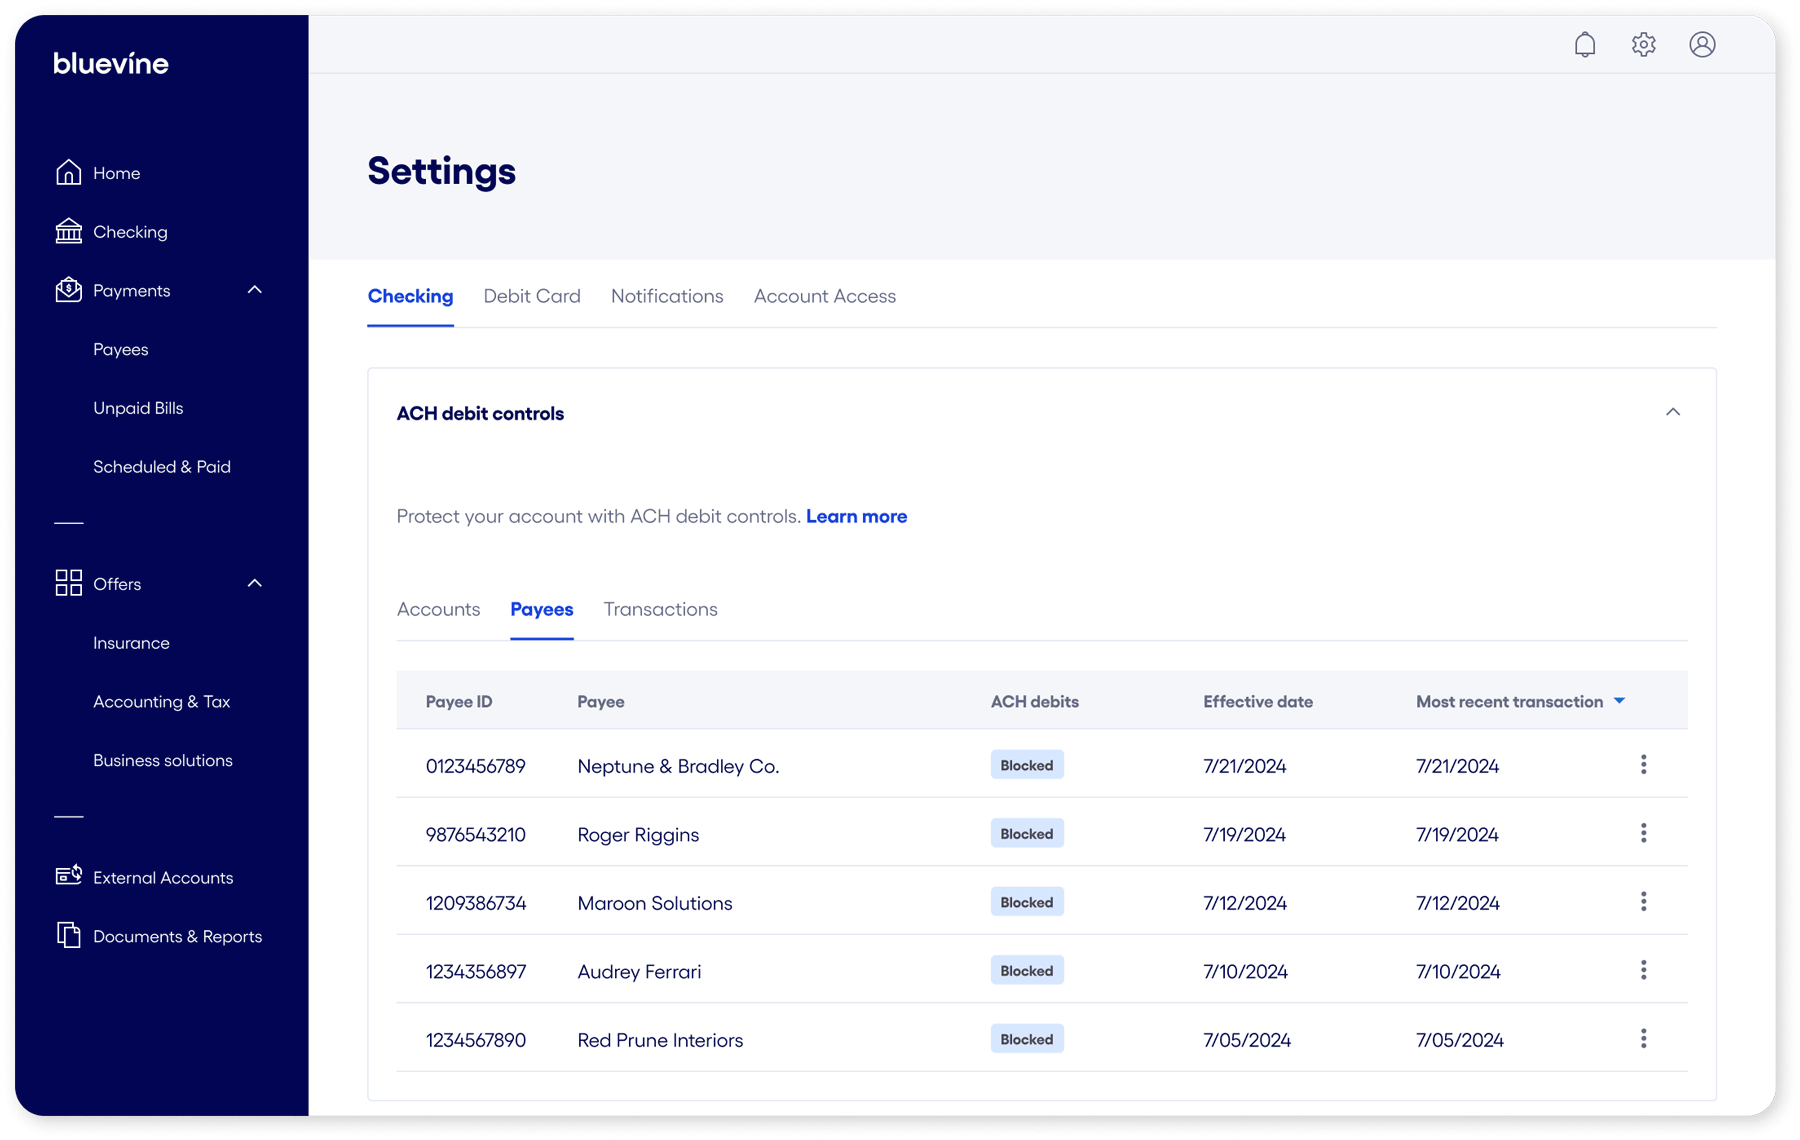Collapse the Offers submenu

[x=254, y=583]
